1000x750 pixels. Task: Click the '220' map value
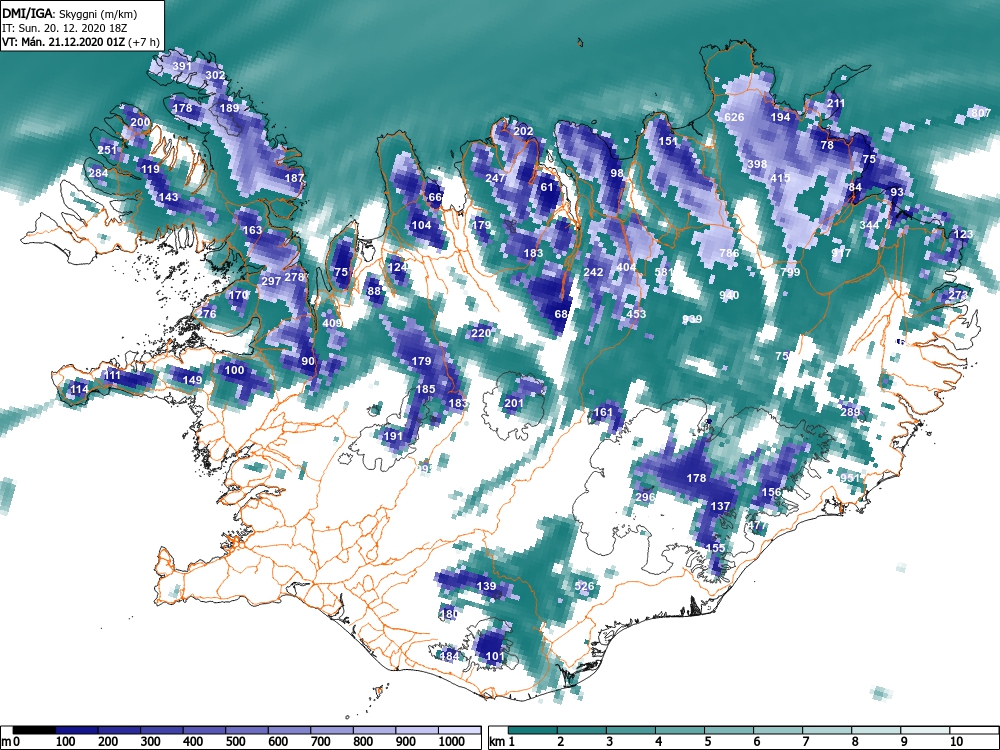[482, 333]
